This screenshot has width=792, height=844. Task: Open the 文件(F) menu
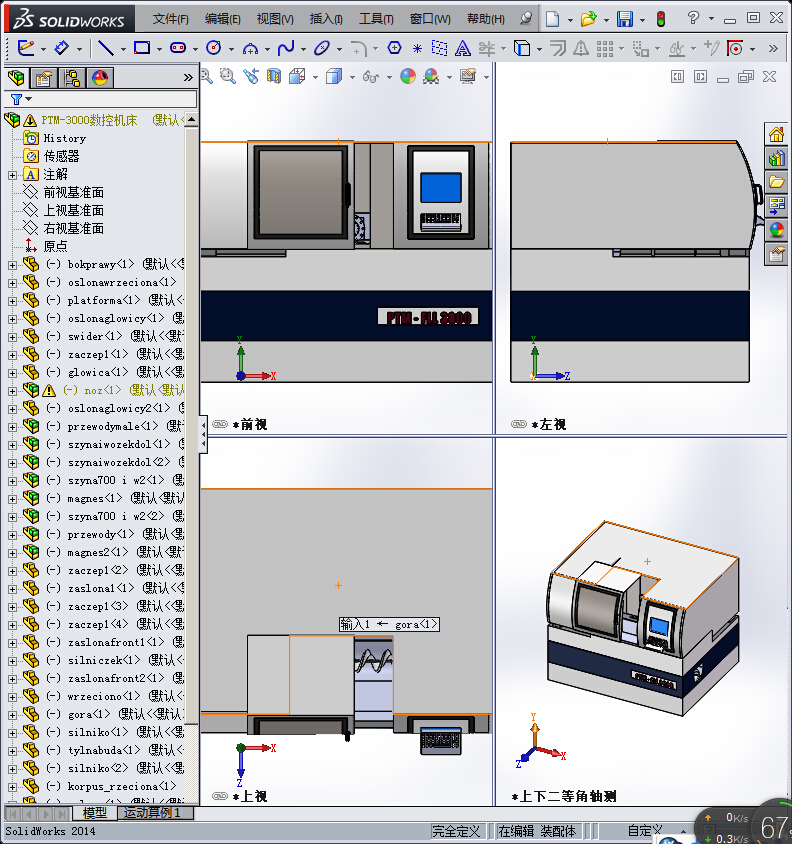pyautogui.click(x=171, y=19)
